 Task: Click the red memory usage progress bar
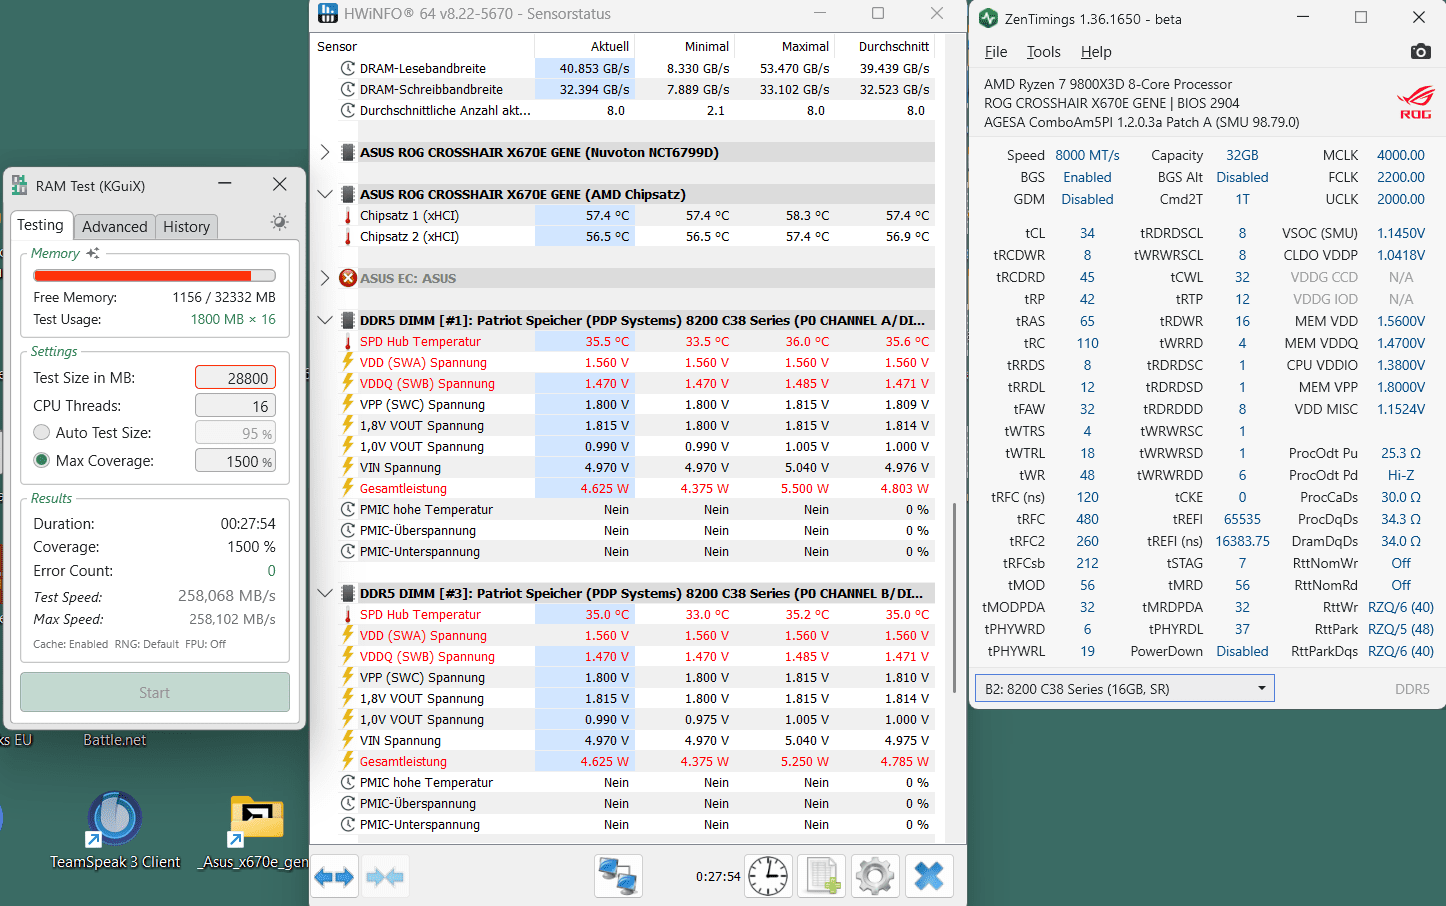(155, 275)
